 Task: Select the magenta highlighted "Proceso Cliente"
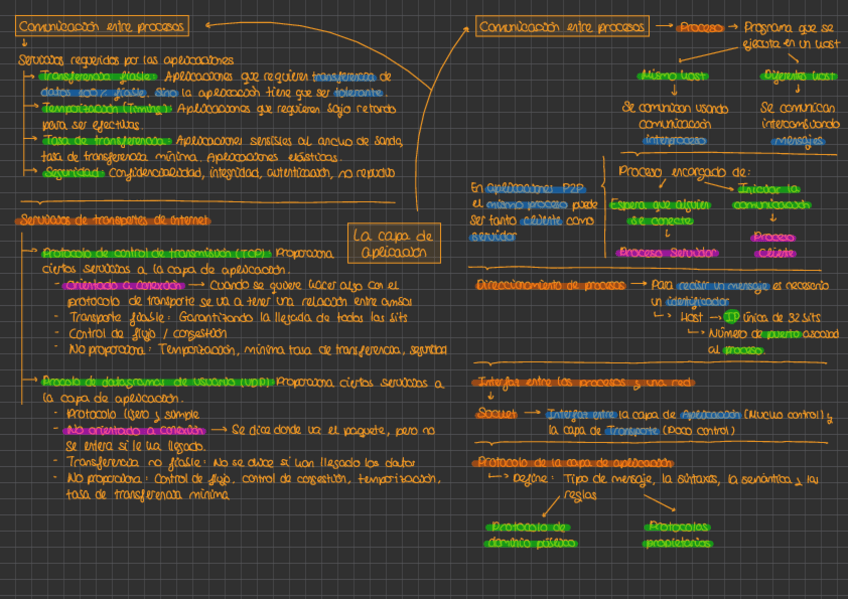point(774,245)
